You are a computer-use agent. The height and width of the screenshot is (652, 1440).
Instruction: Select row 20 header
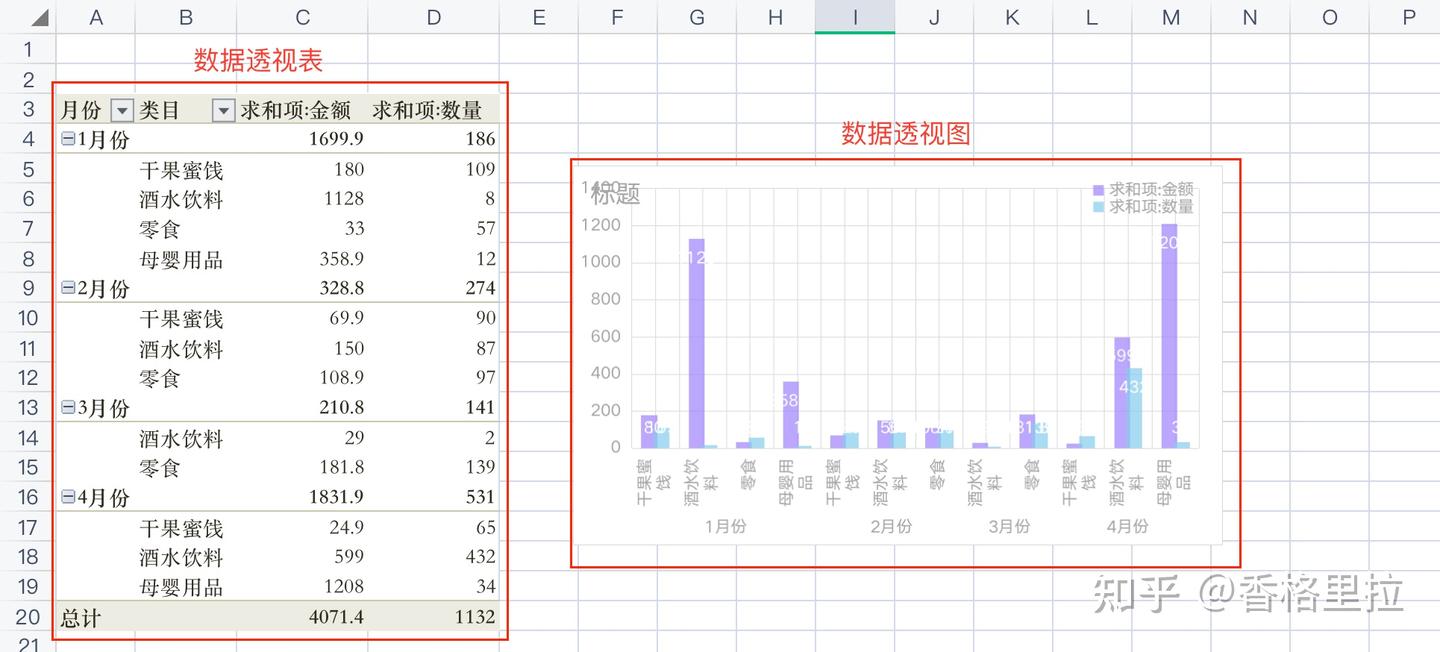point(28,617)
